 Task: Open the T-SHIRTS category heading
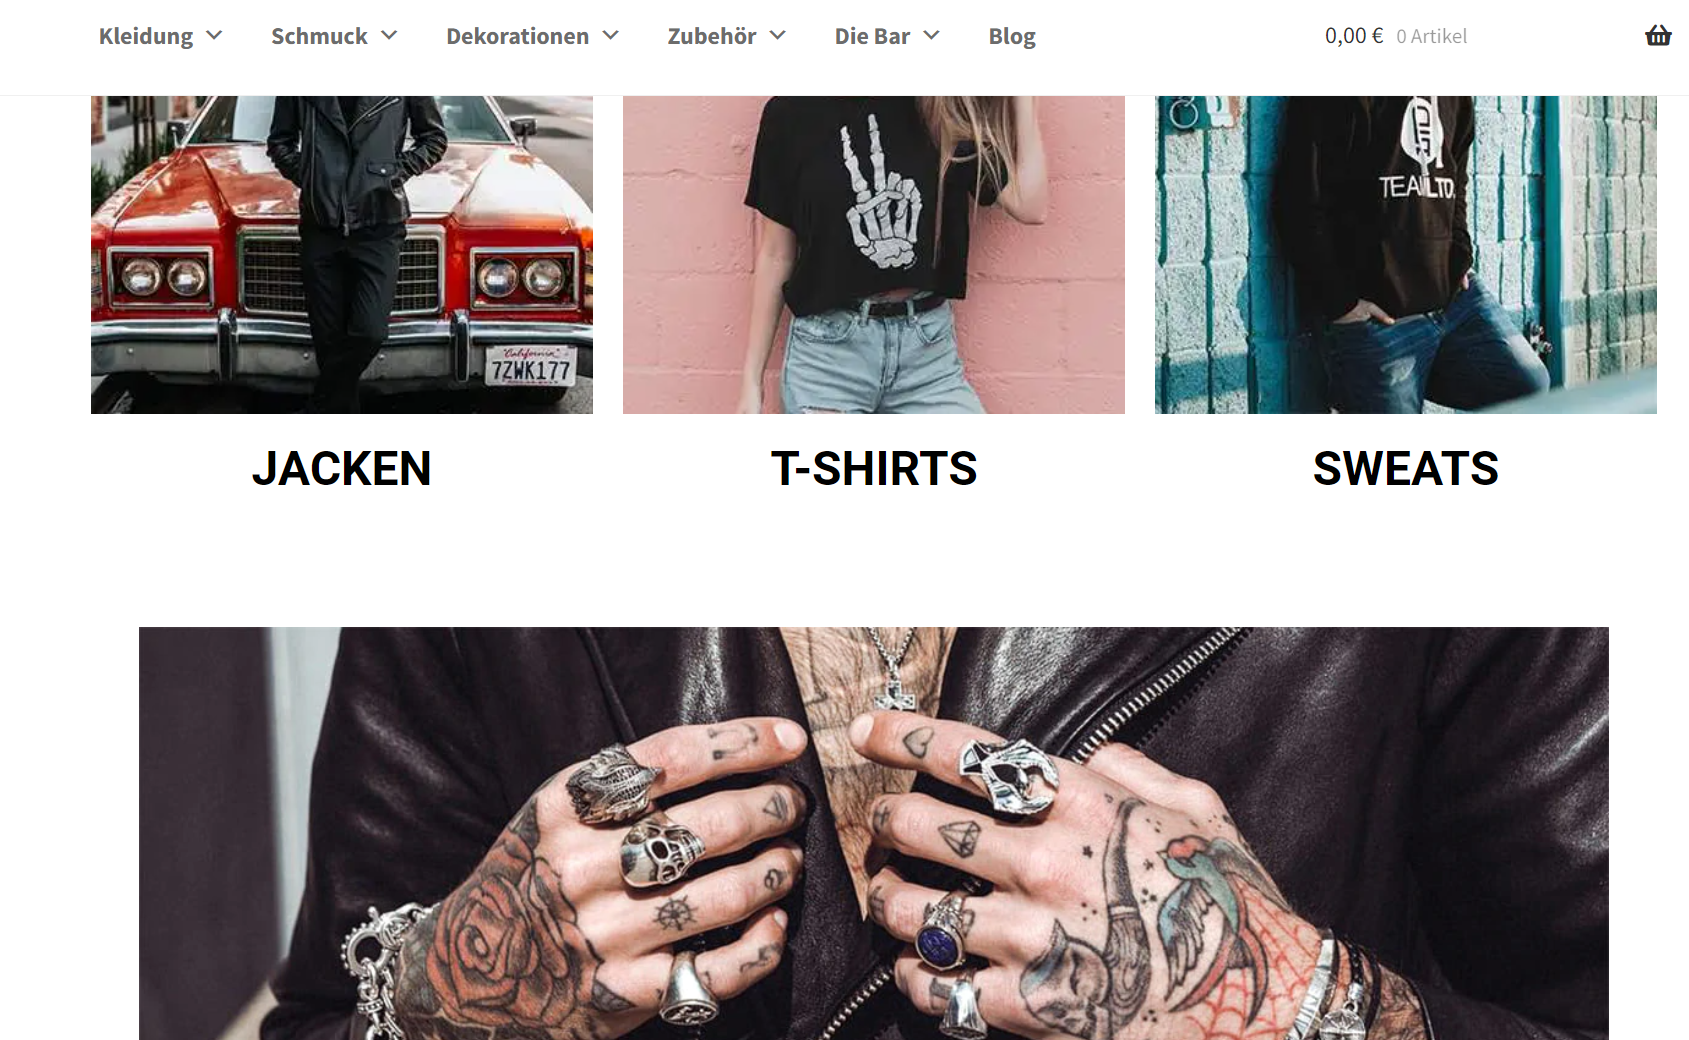(874, 469)
